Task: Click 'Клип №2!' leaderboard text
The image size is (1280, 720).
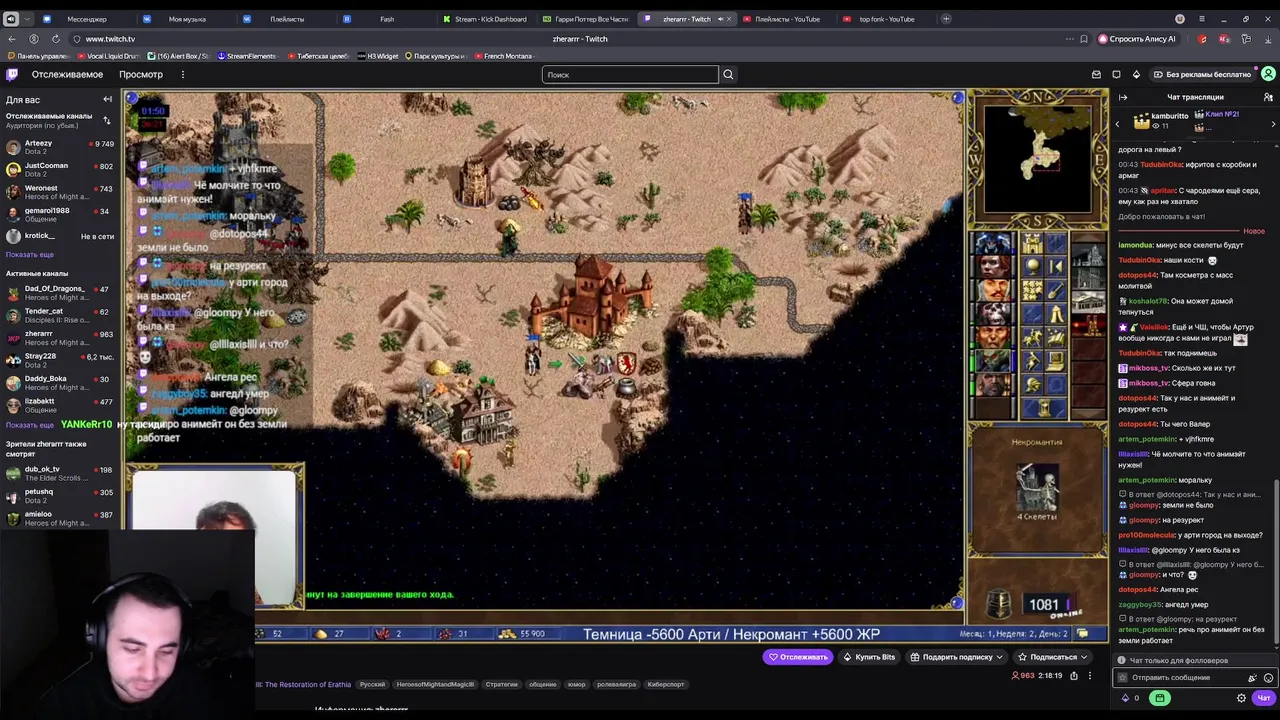Action: (x=1222, y=115)
